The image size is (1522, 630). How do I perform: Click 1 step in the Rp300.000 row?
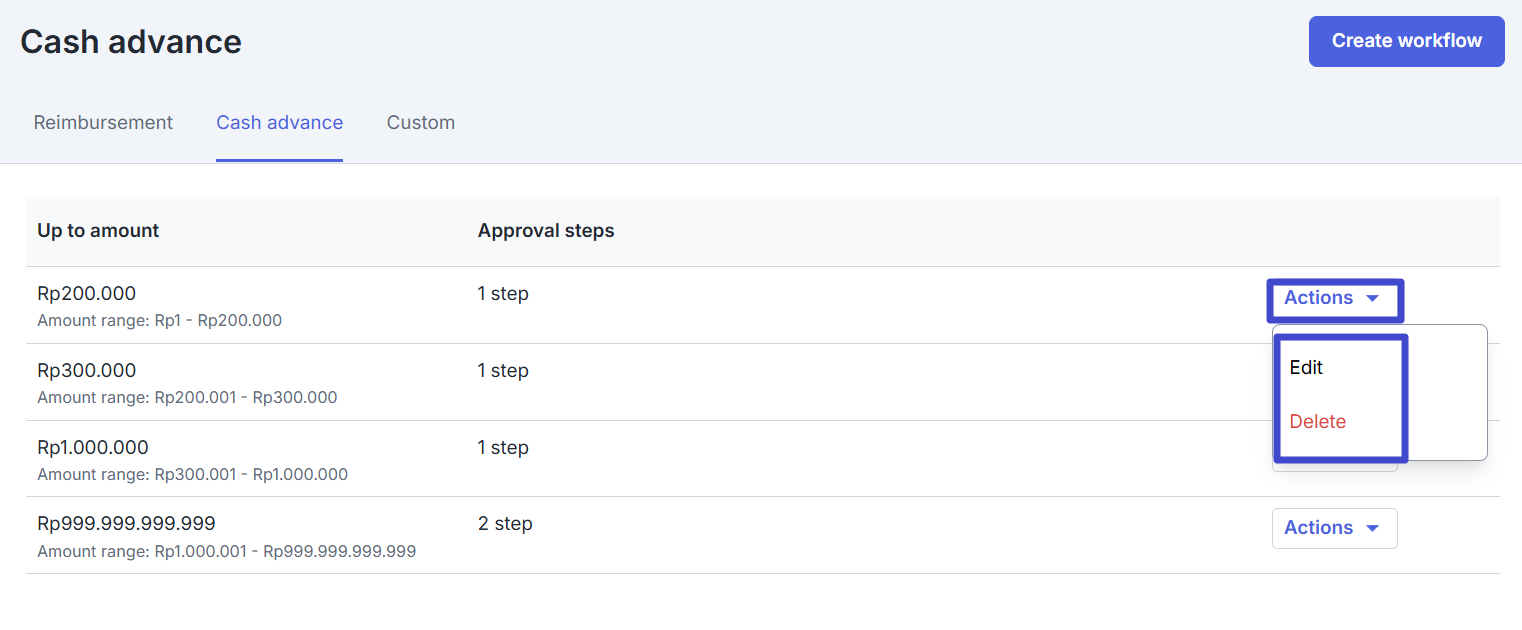click(x=503, y=371)
